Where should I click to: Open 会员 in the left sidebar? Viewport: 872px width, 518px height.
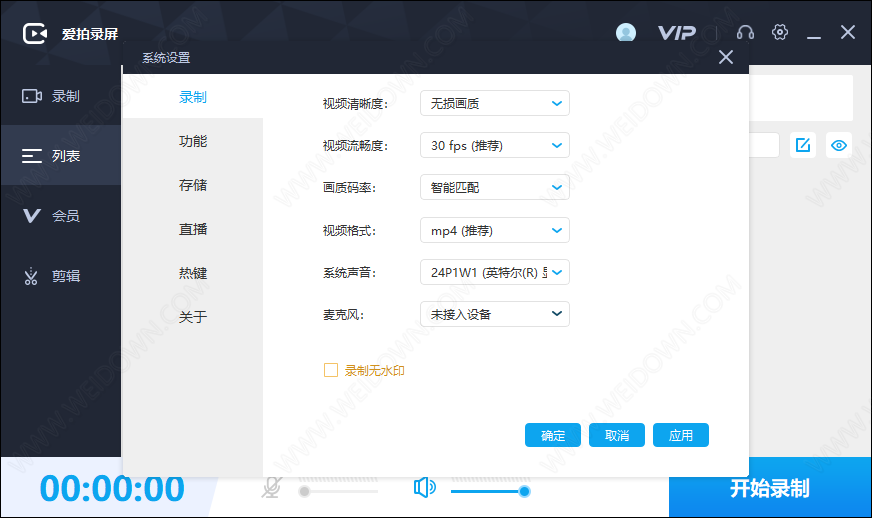(60, 215)
